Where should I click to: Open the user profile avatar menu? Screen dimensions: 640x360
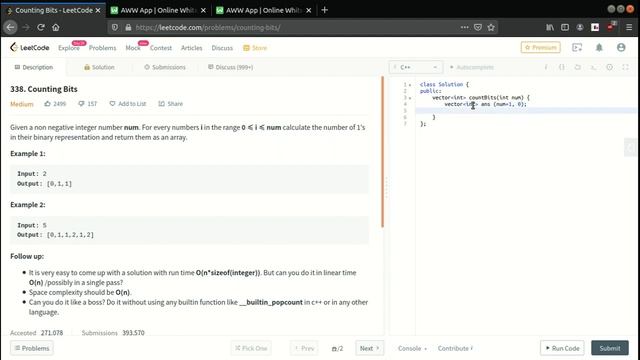point(621,48)
